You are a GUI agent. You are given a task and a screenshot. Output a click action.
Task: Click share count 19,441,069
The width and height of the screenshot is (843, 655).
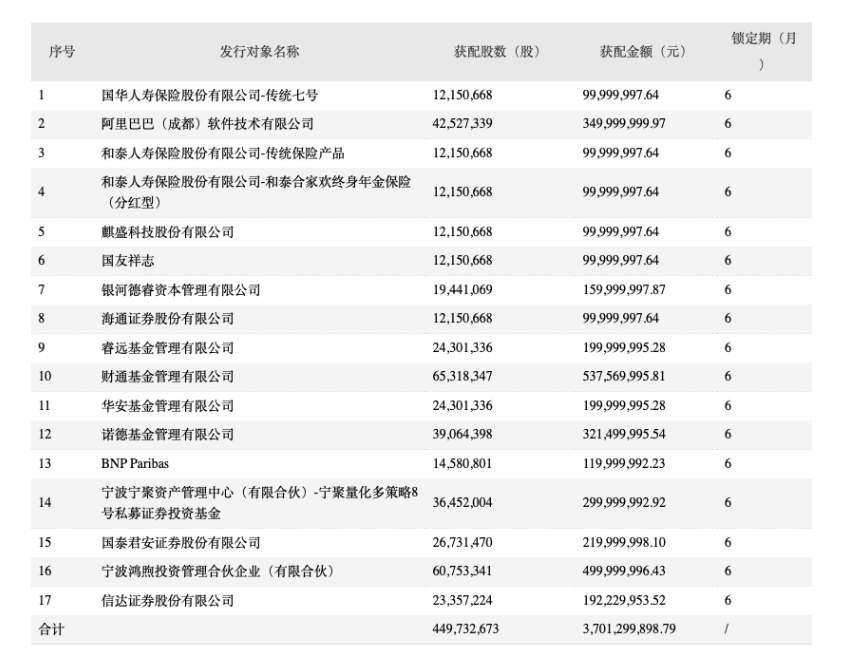(462, 290)
